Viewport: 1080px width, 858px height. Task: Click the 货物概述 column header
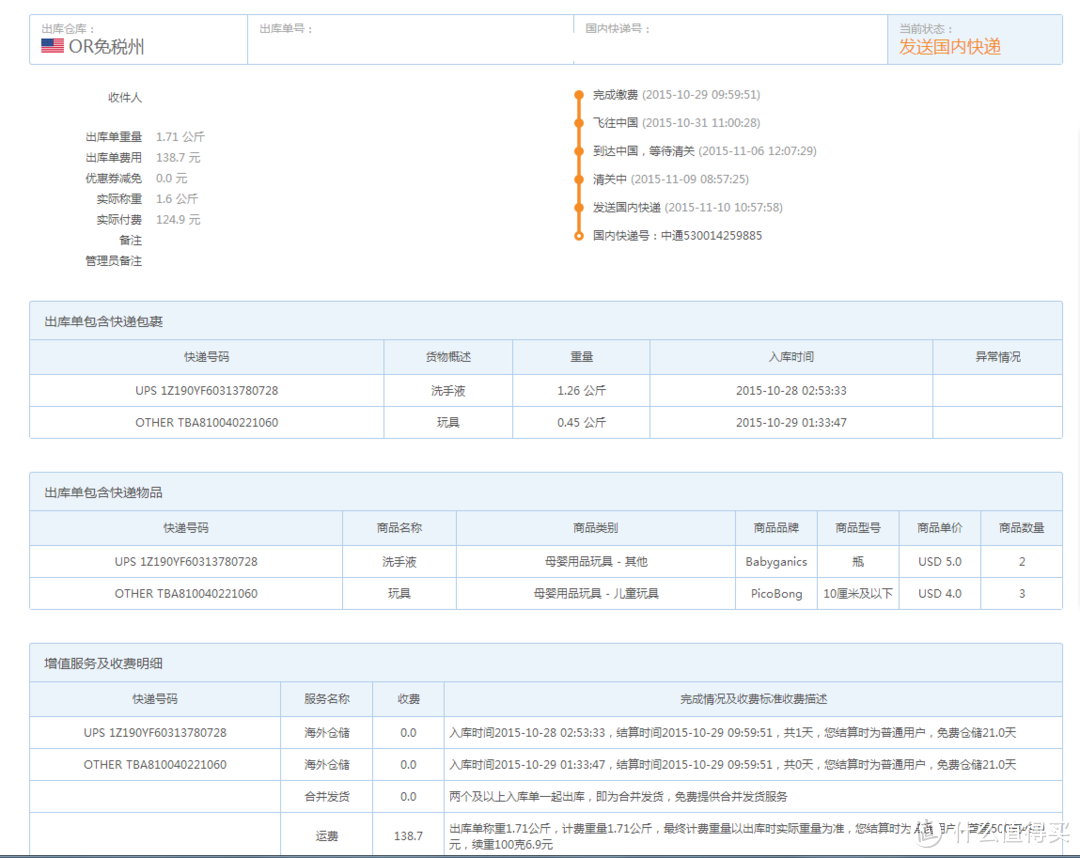pos(448,357)
